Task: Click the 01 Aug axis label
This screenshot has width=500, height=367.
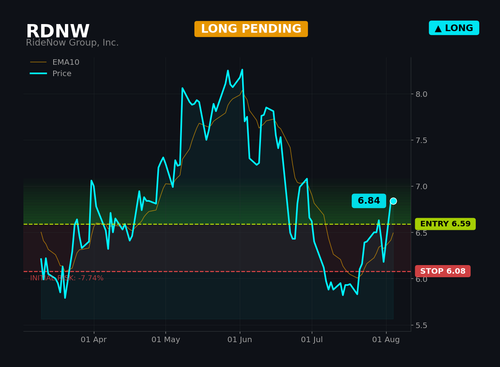Action: tap(386, 340)
